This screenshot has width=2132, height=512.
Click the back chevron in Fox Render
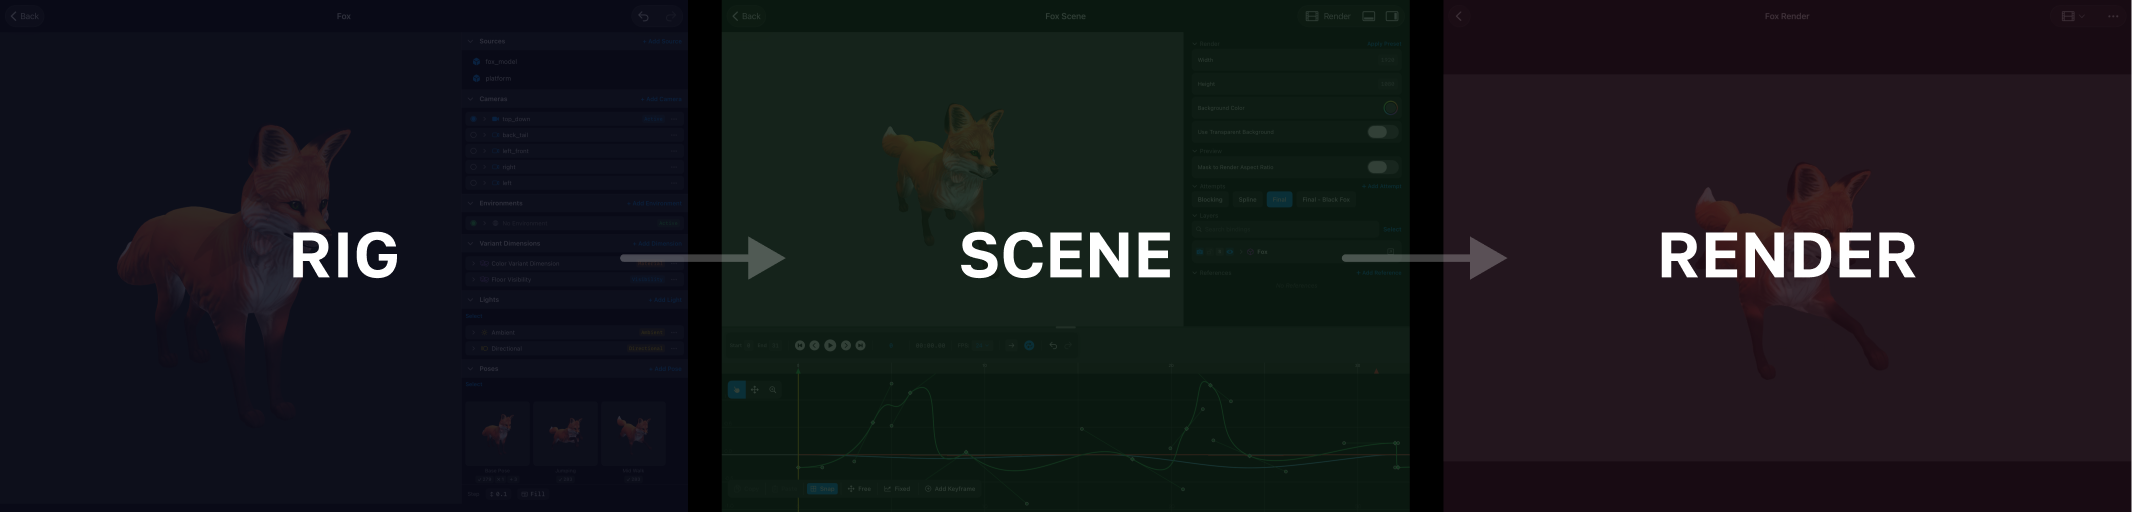click(1459, 16)
